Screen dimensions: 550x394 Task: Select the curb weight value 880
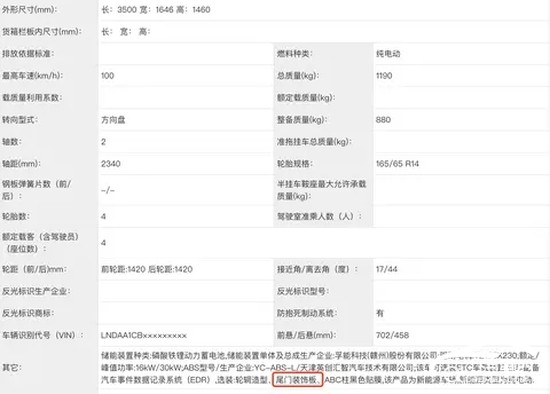click(x=383, y=120)
